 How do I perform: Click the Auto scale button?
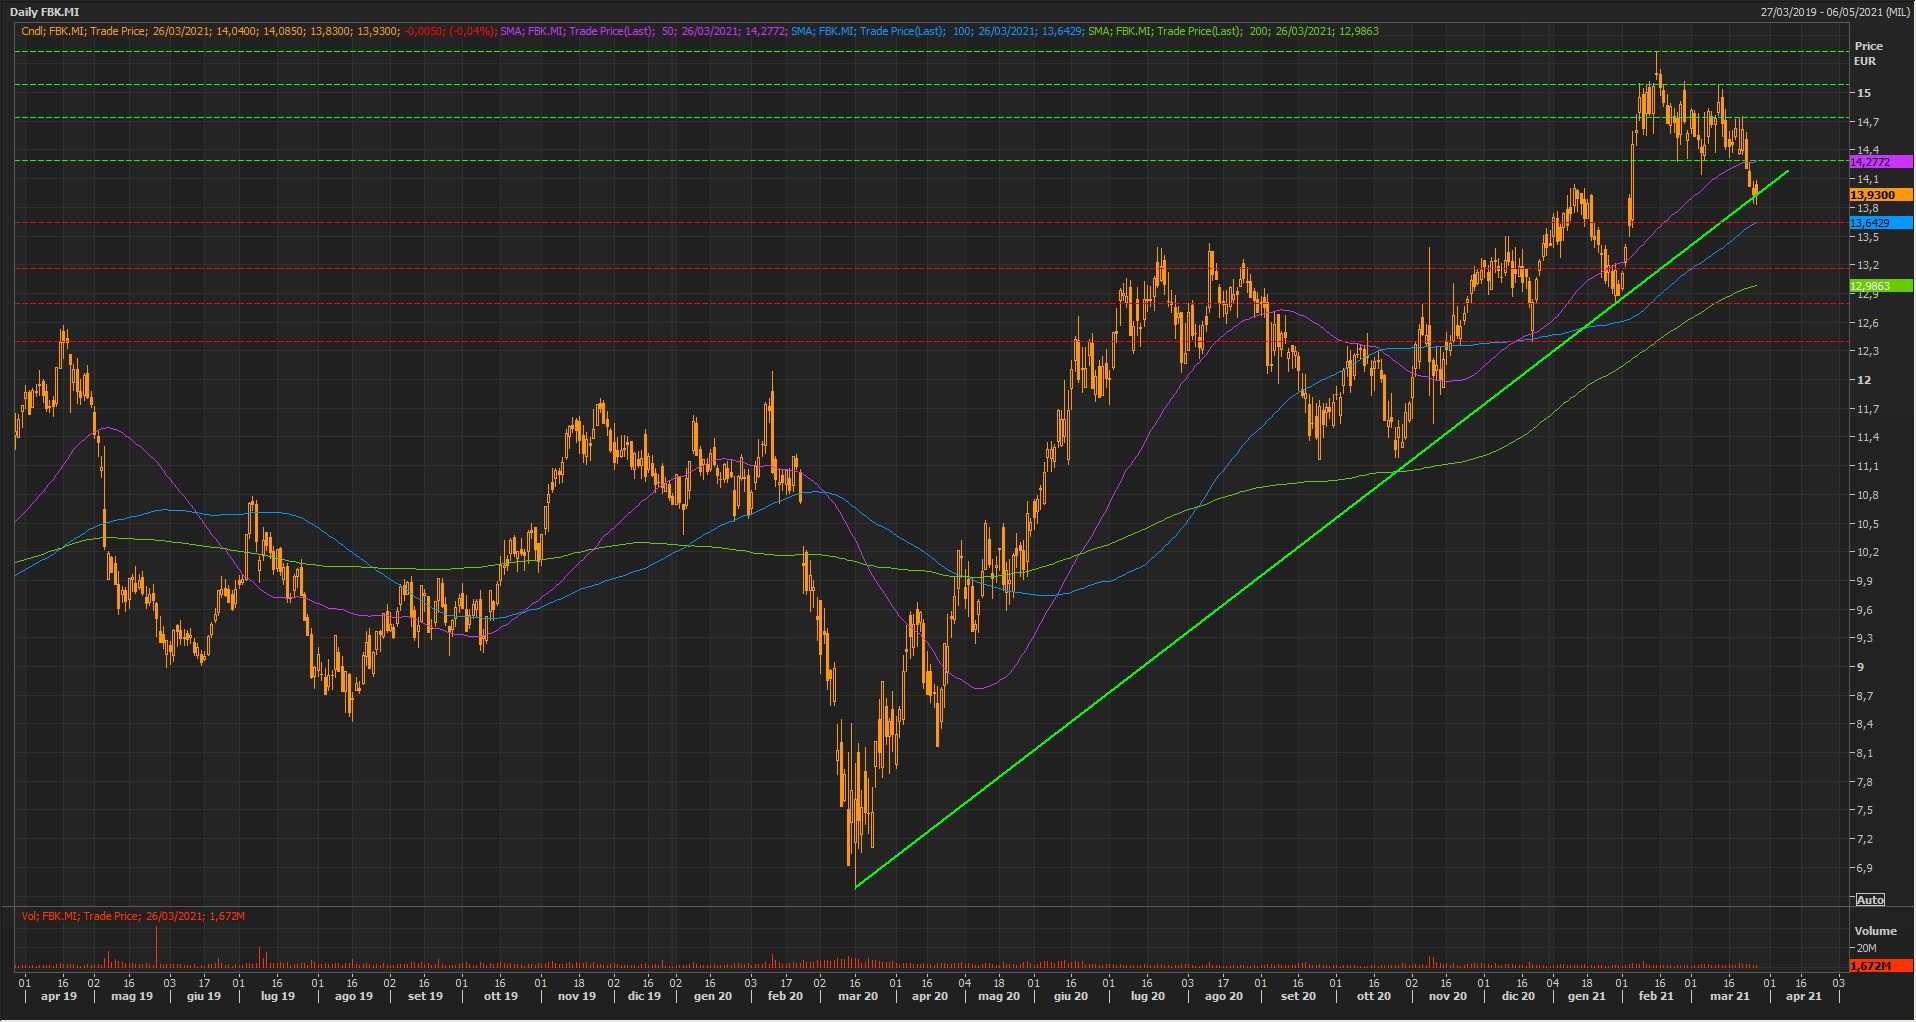1869,900
